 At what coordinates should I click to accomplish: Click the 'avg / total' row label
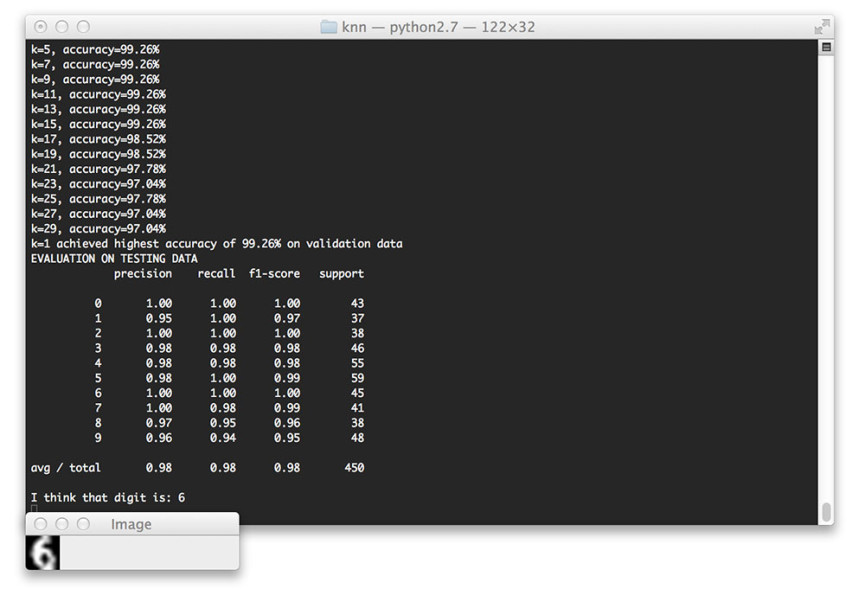(x=66, y=467)
